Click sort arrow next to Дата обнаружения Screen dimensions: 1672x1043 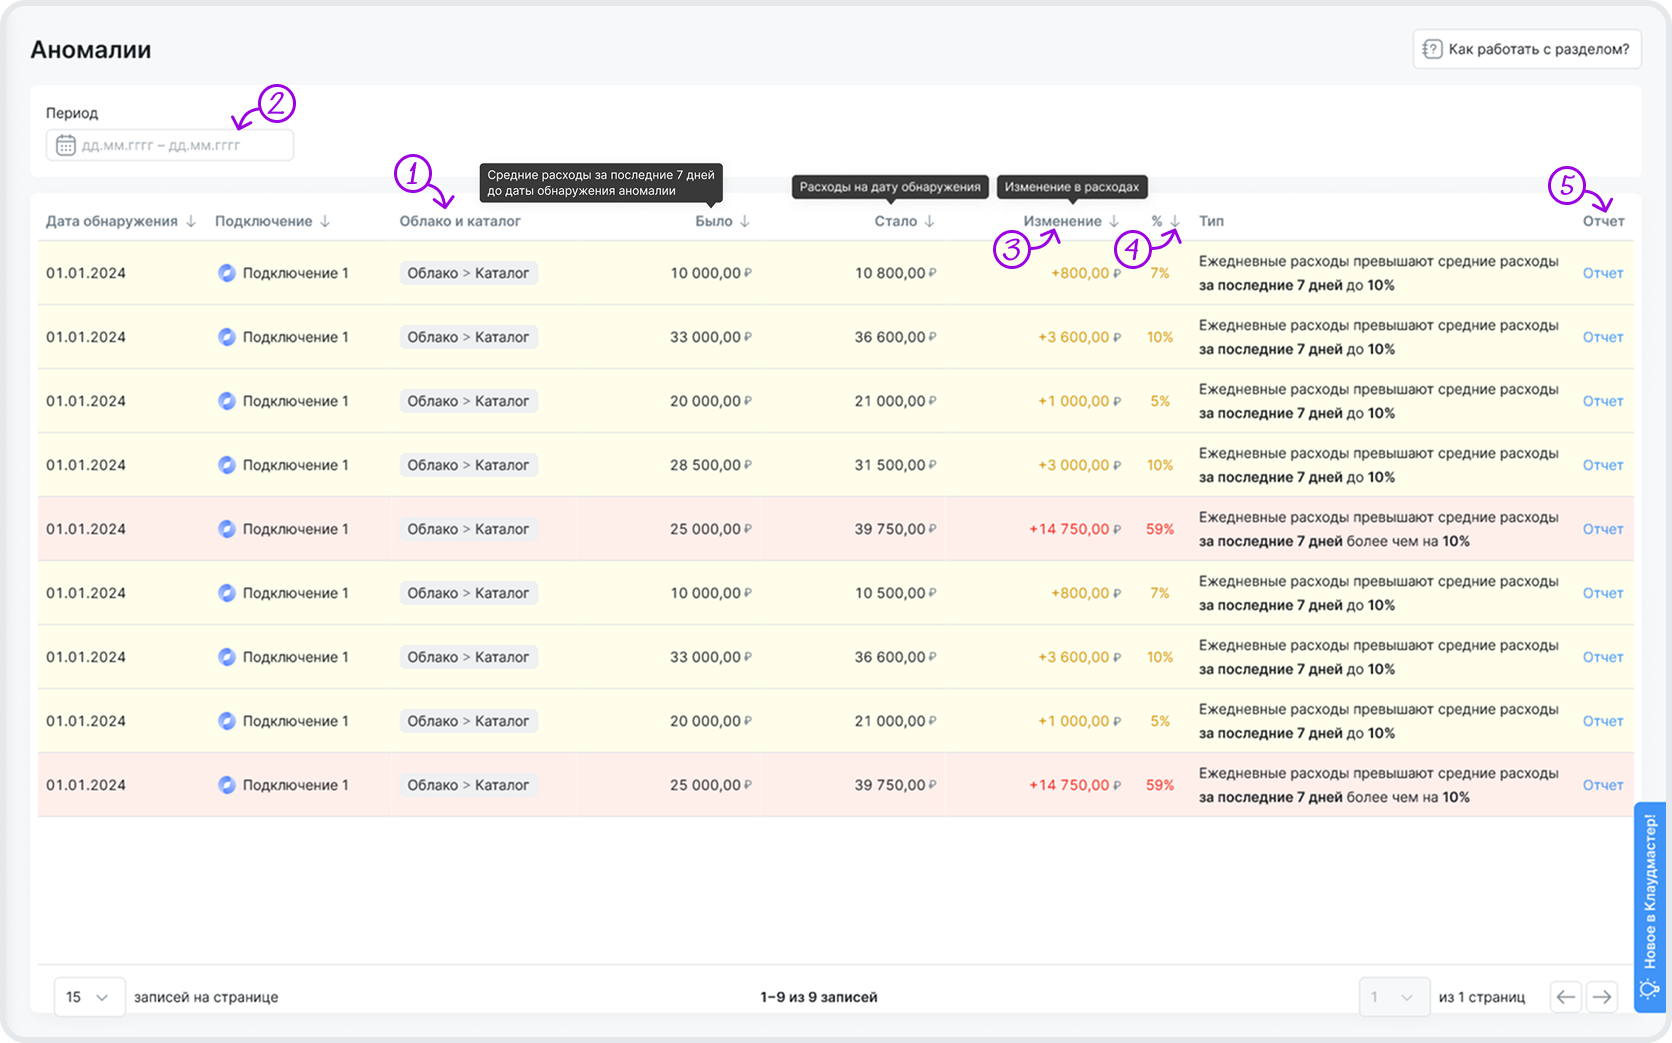190,222
